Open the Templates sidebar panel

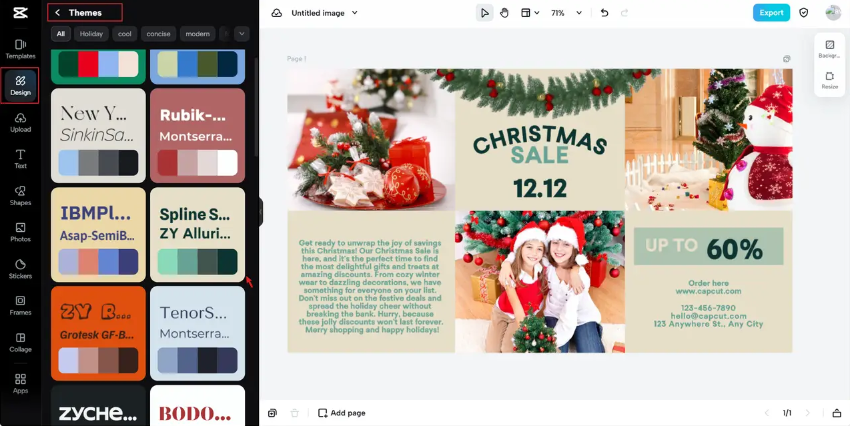point(21,49)
